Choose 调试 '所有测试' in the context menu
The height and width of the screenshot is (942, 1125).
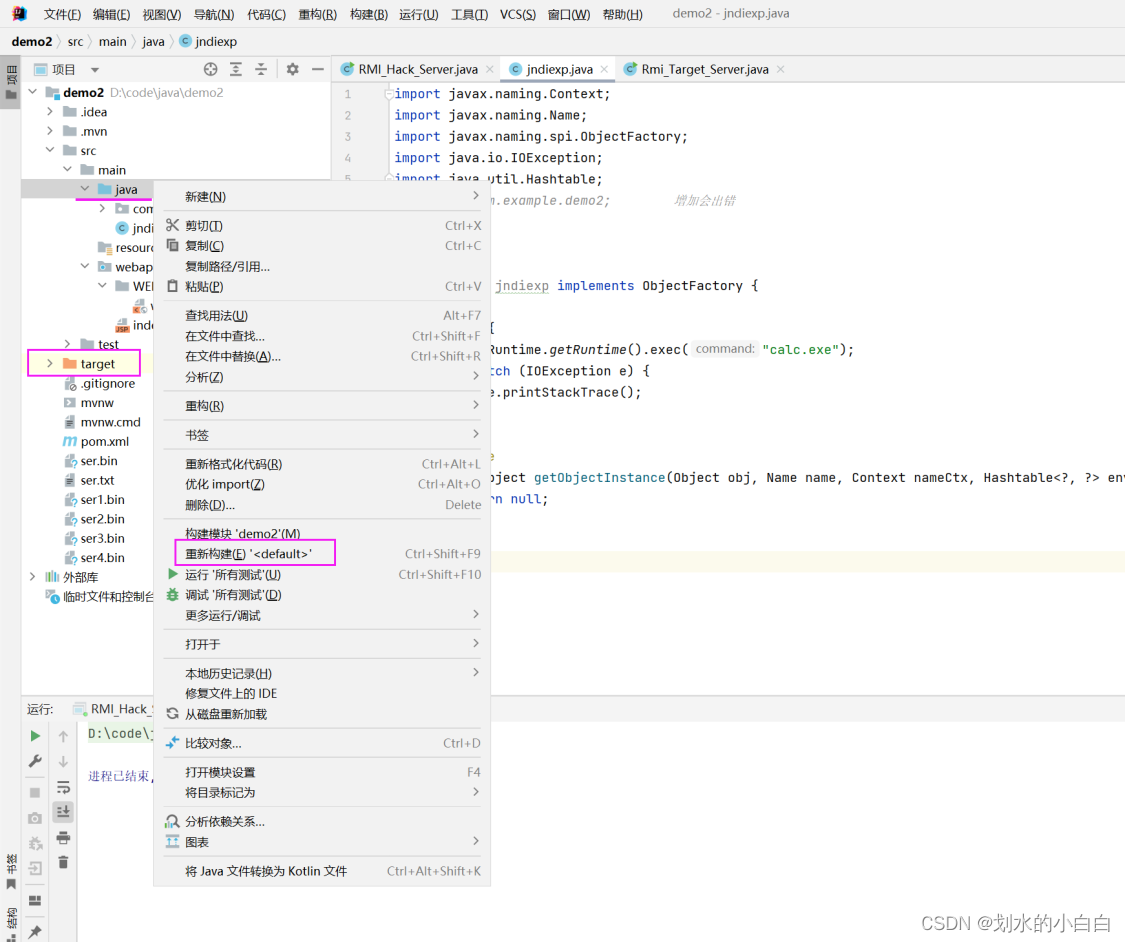coord(321,595)
